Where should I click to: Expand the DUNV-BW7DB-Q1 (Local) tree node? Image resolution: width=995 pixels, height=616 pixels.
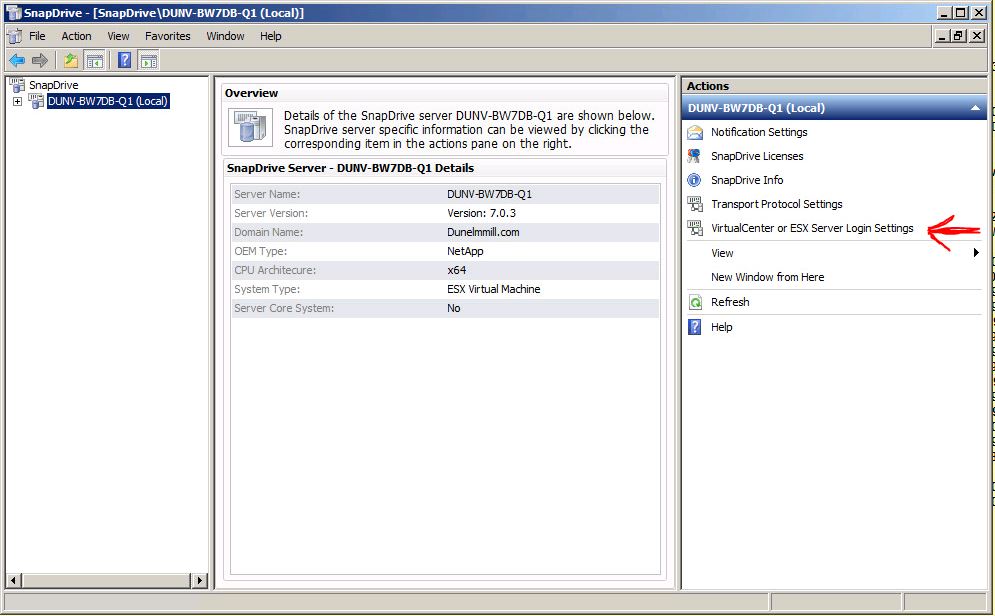[18, 101]
